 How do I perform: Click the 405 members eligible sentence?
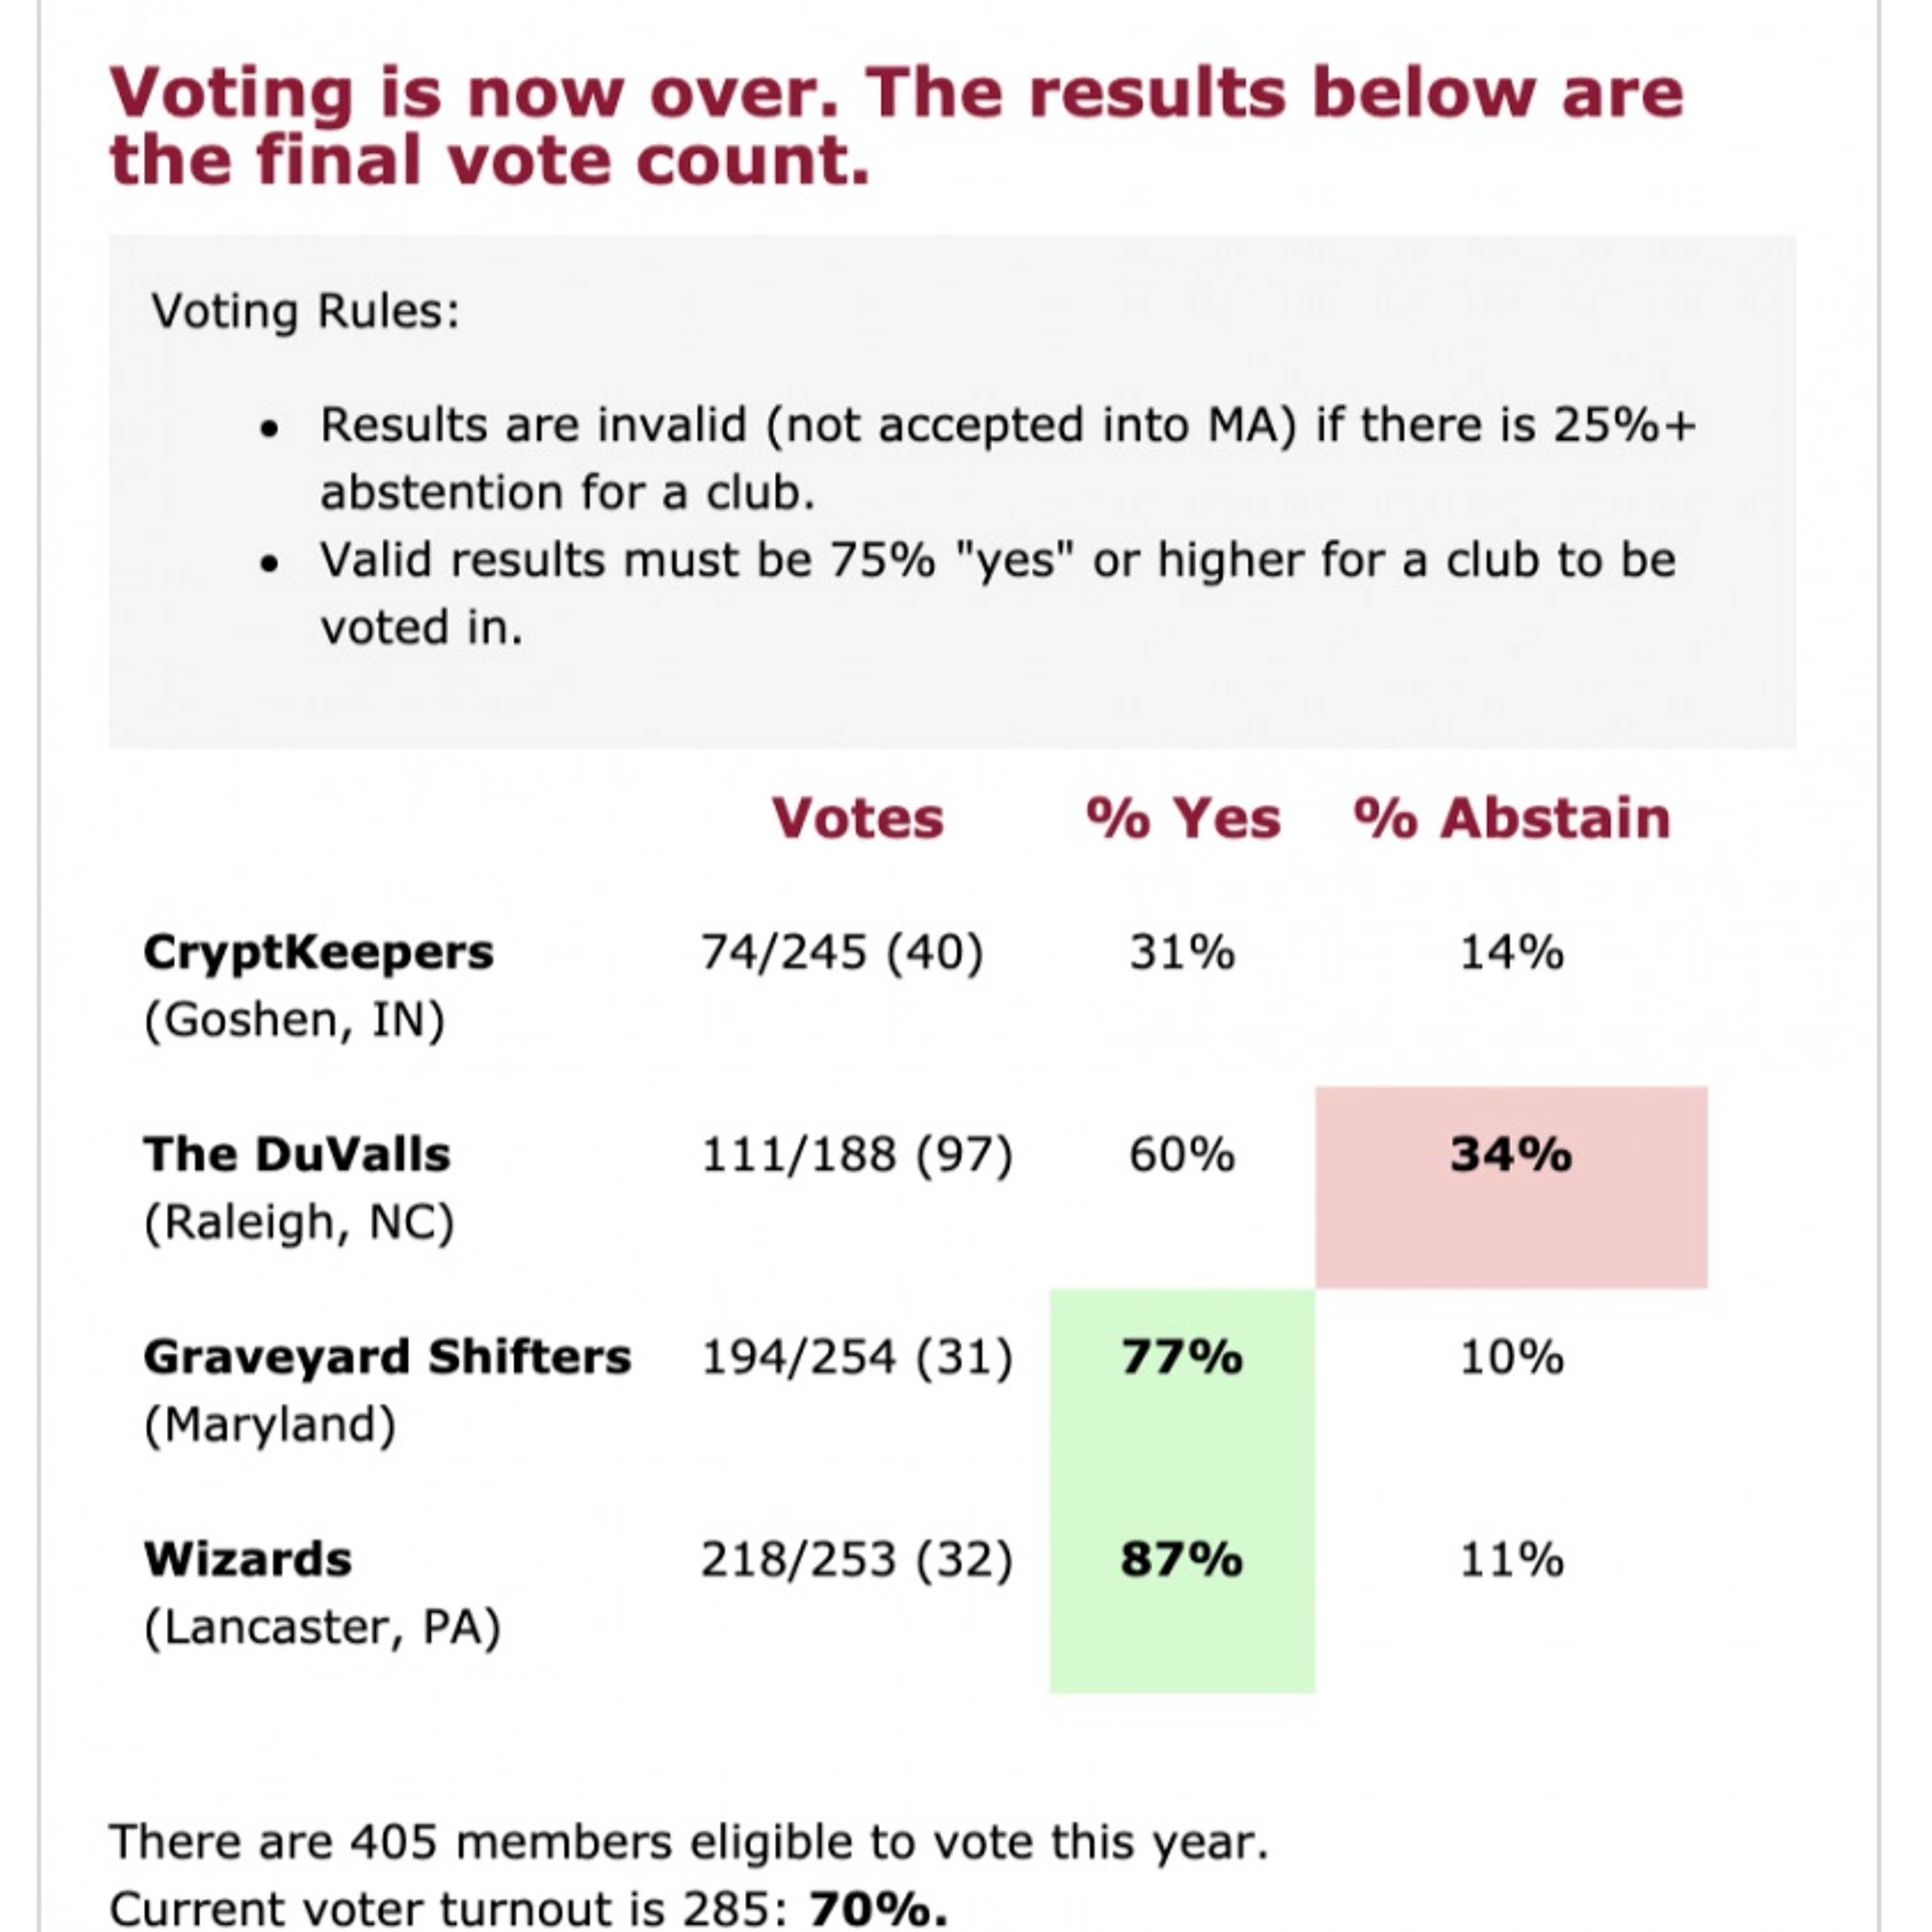(688, 1842)
